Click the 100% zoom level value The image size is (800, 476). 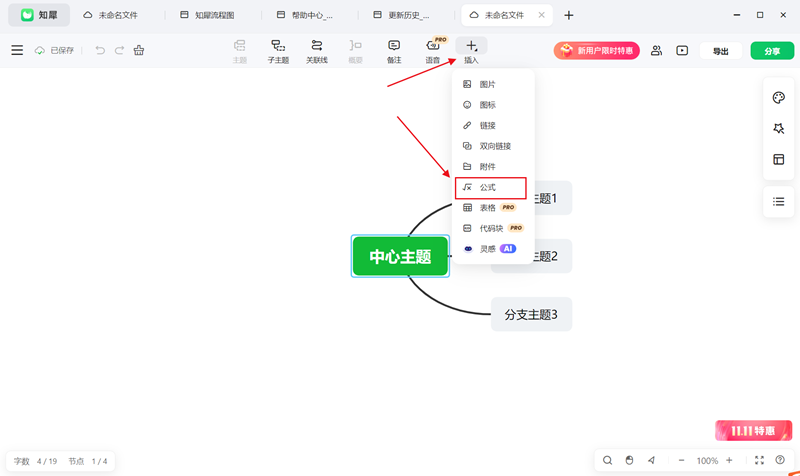point(707,461)
